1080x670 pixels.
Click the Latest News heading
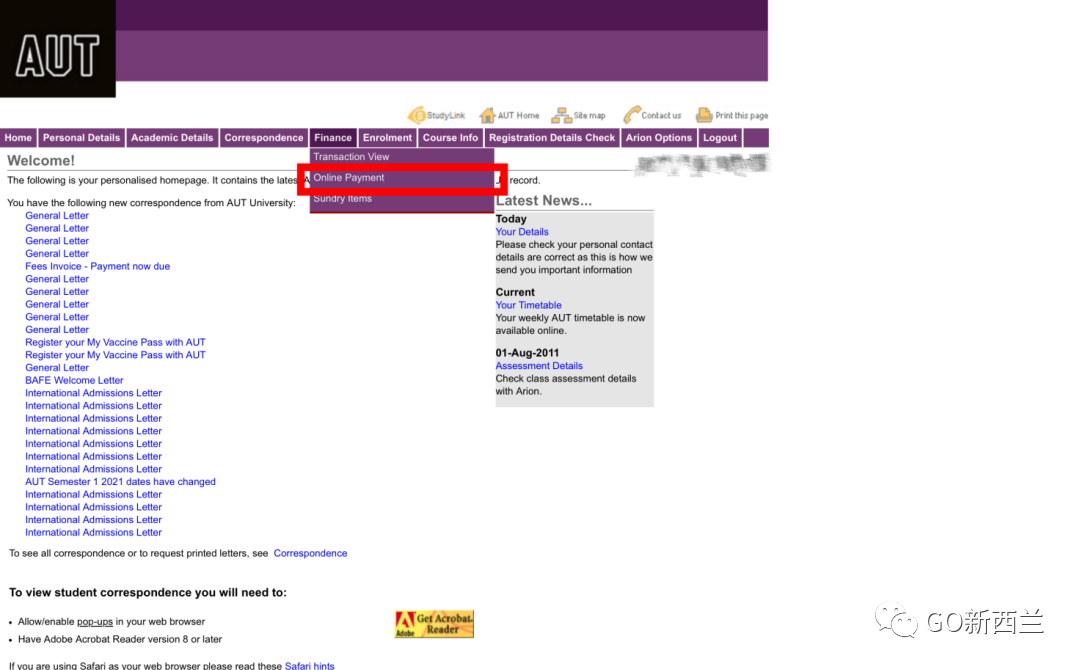coord(544,200)
